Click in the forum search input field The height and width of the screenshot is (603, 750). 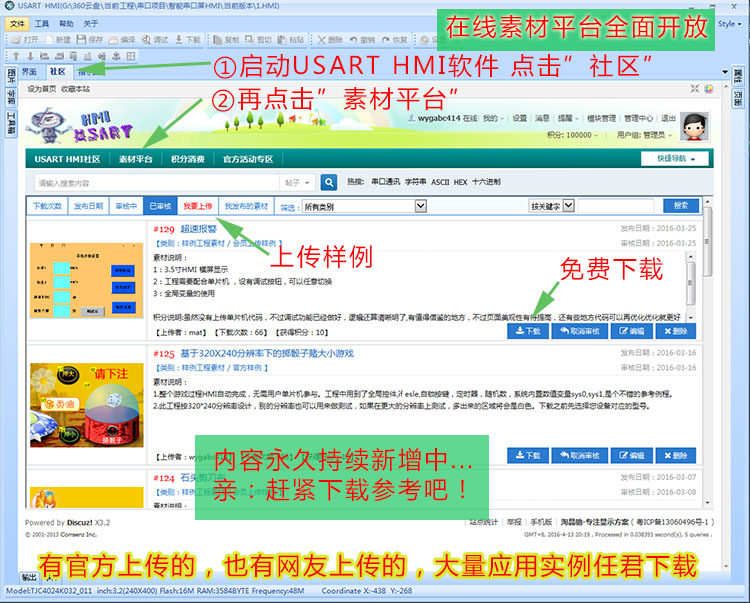click(156, 183)
